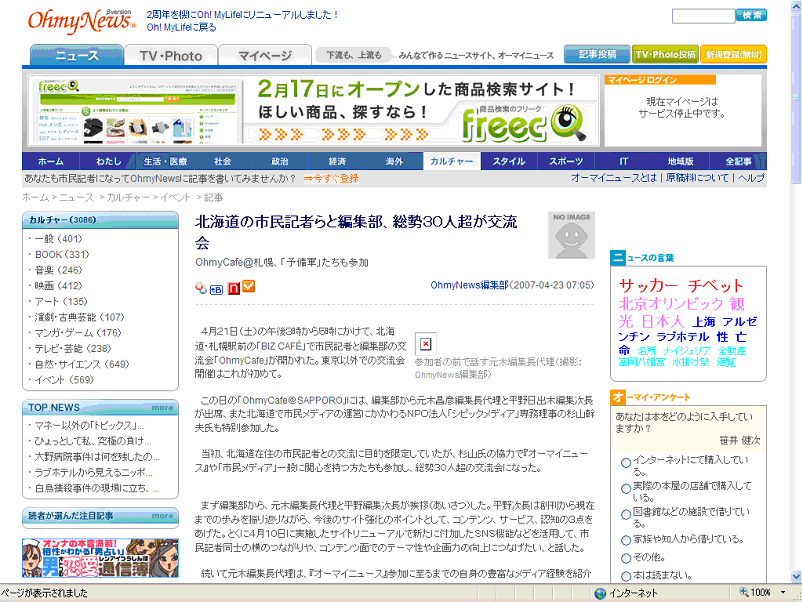Select radio option インターネットにて購入している

tap(626, 463)
